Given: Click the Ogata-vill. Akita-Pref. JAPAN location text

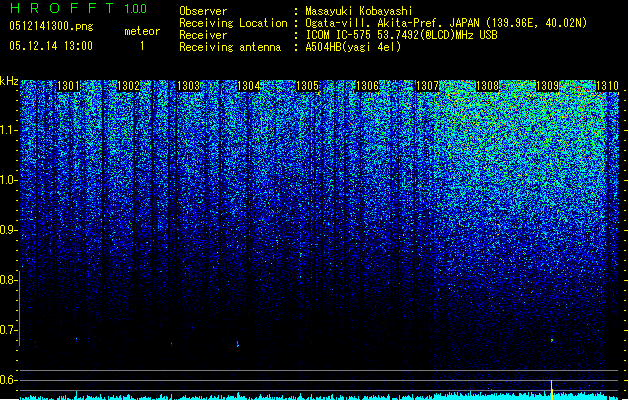Looking at the screenshot, I should [x=446, y=23].
